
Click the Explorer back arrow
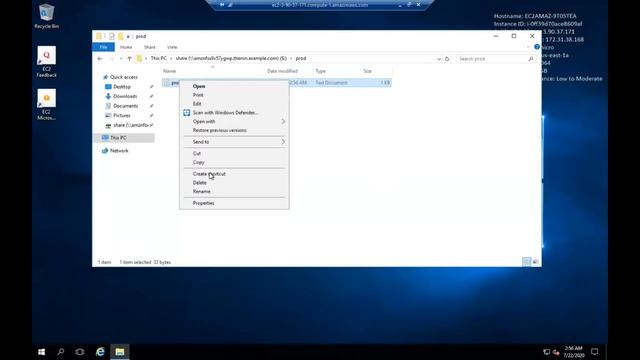pyautogui.click(x=100, y=59)
